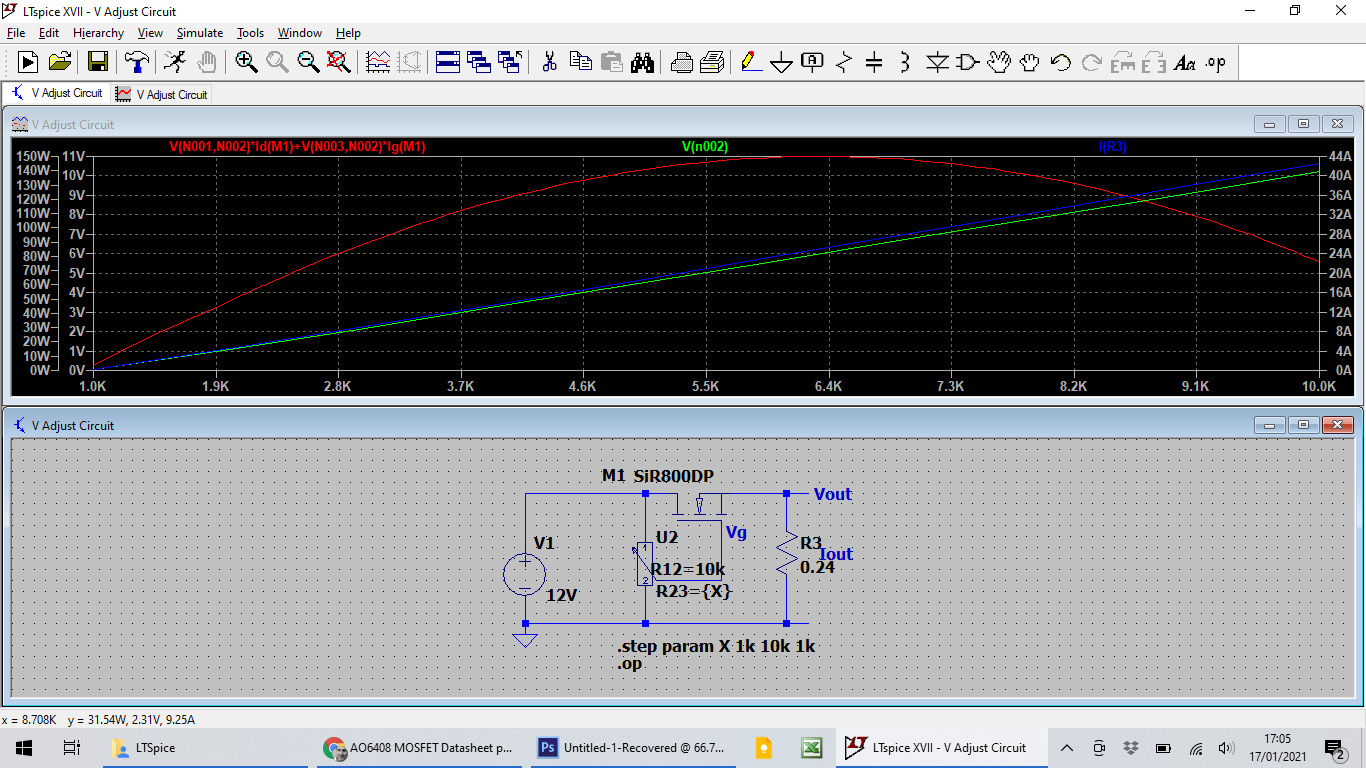This screenshot has width=1366, height=768.
Task: Click the green V(n002) trace label
Action: [x=705, y=147]
